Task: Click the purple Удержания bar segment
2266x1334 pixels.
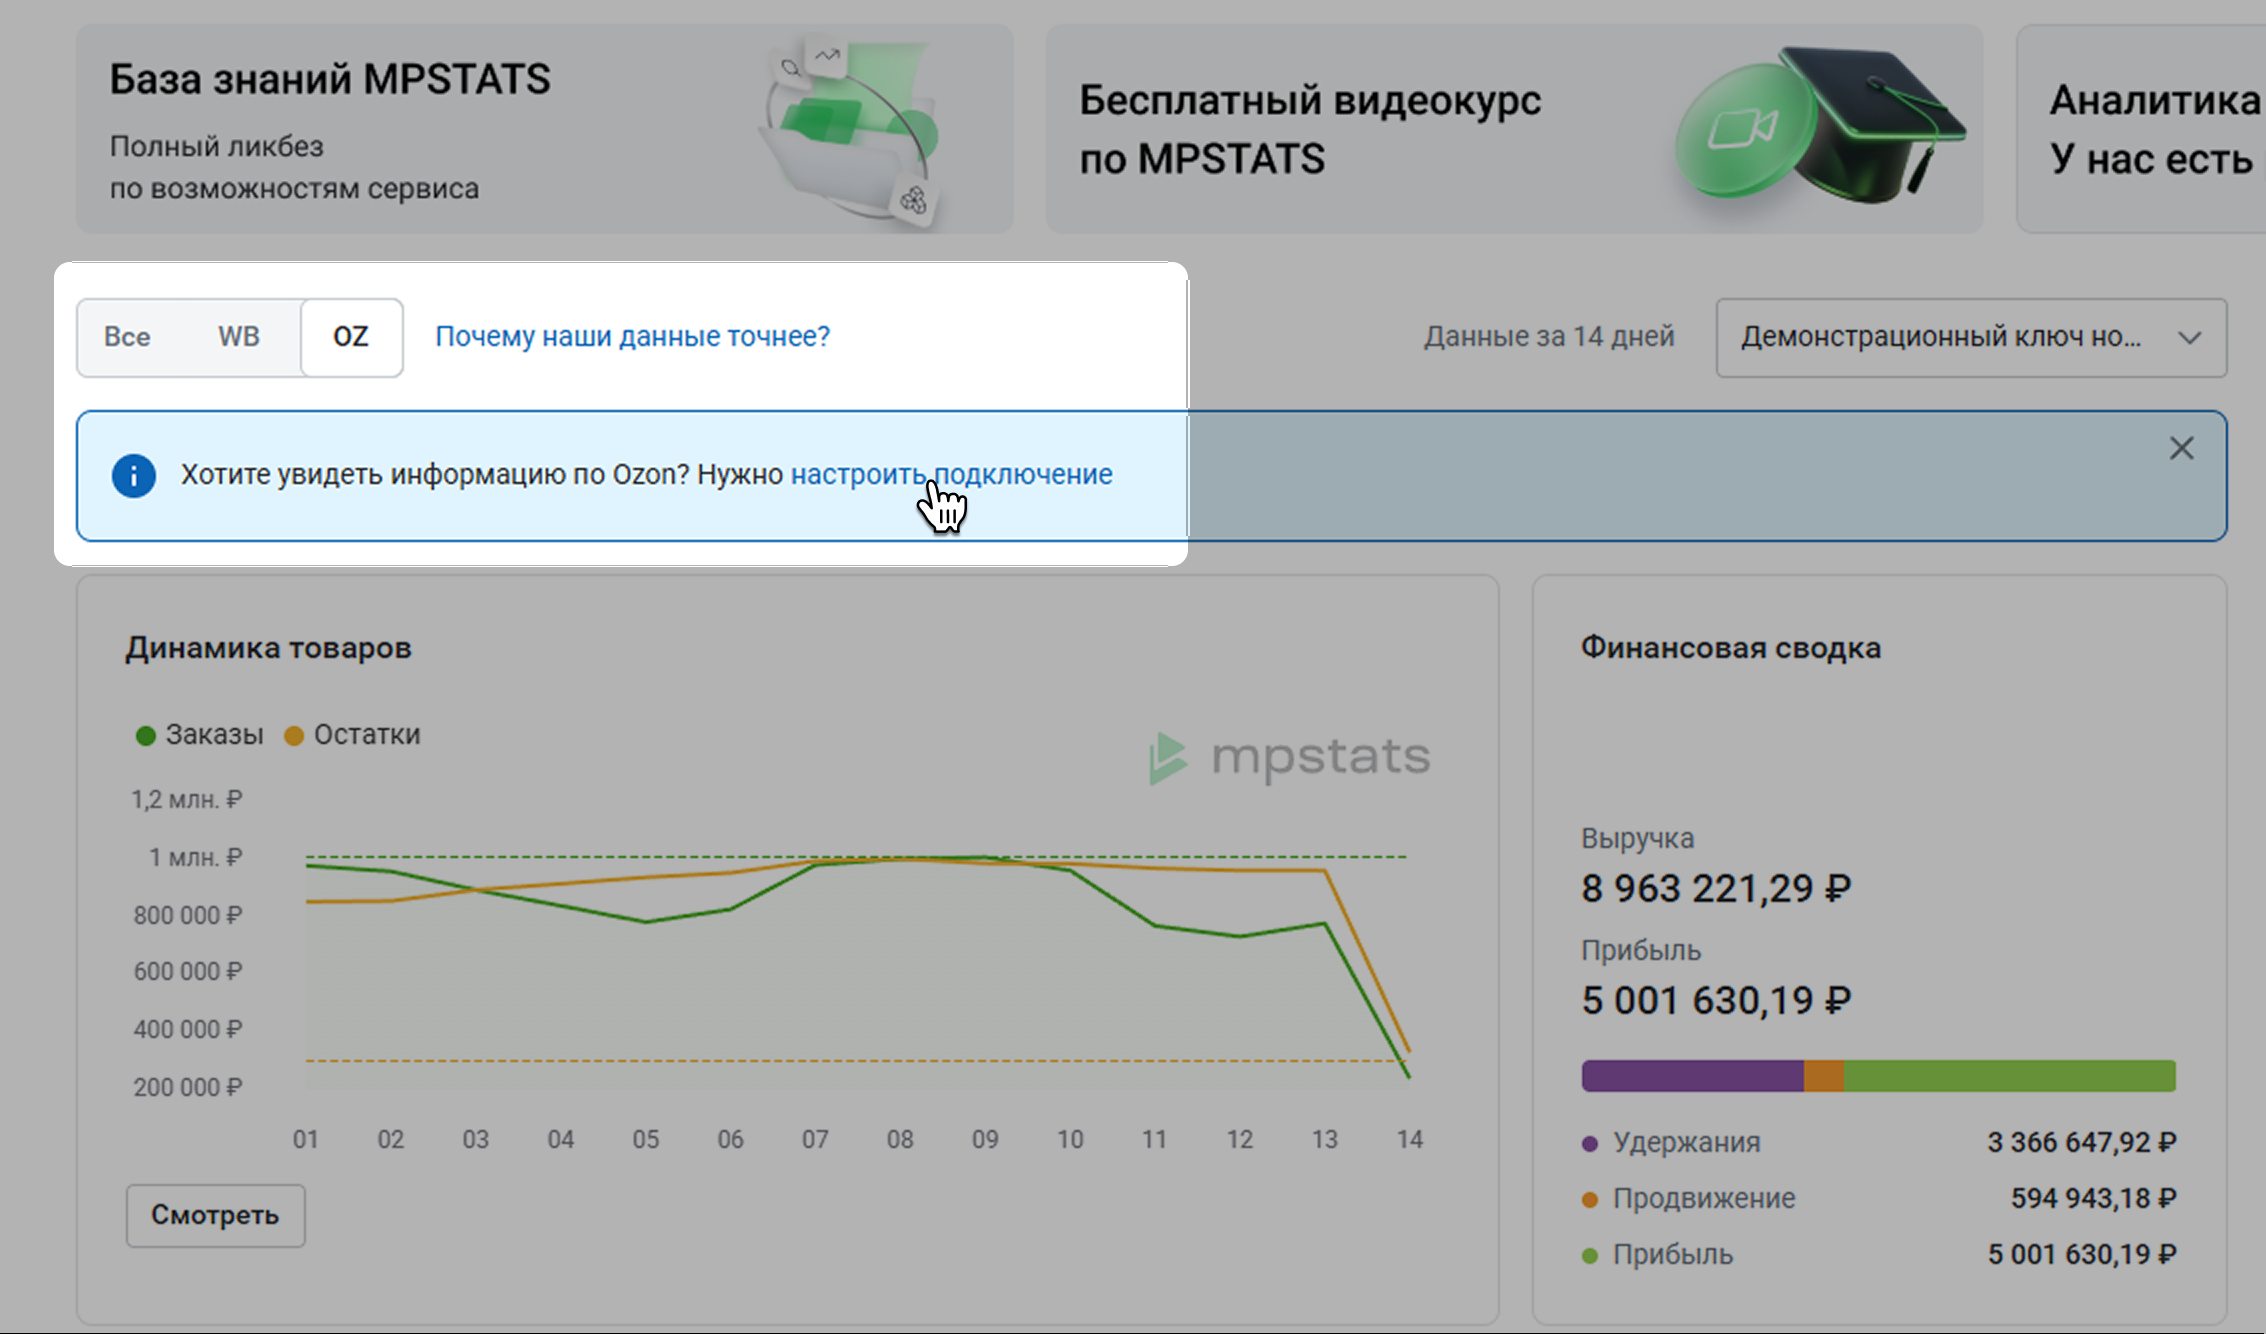Action: pyautogui.click(x=1692, y=1076)
